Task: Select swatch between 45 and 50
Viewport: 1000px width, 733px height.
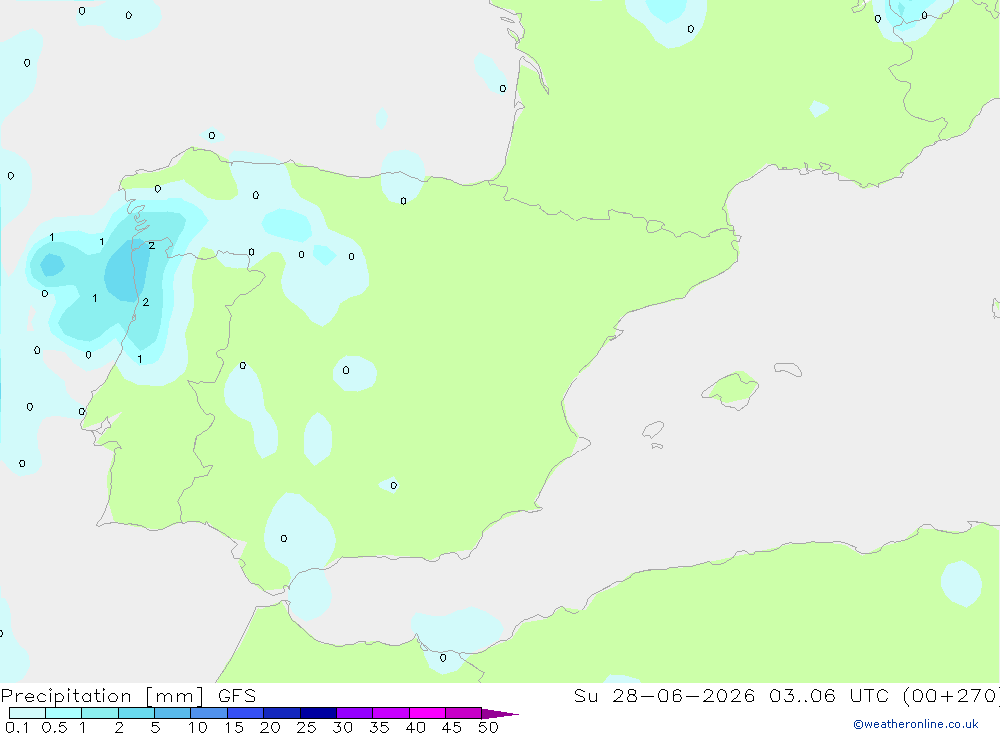Action: tap(464, 713)
